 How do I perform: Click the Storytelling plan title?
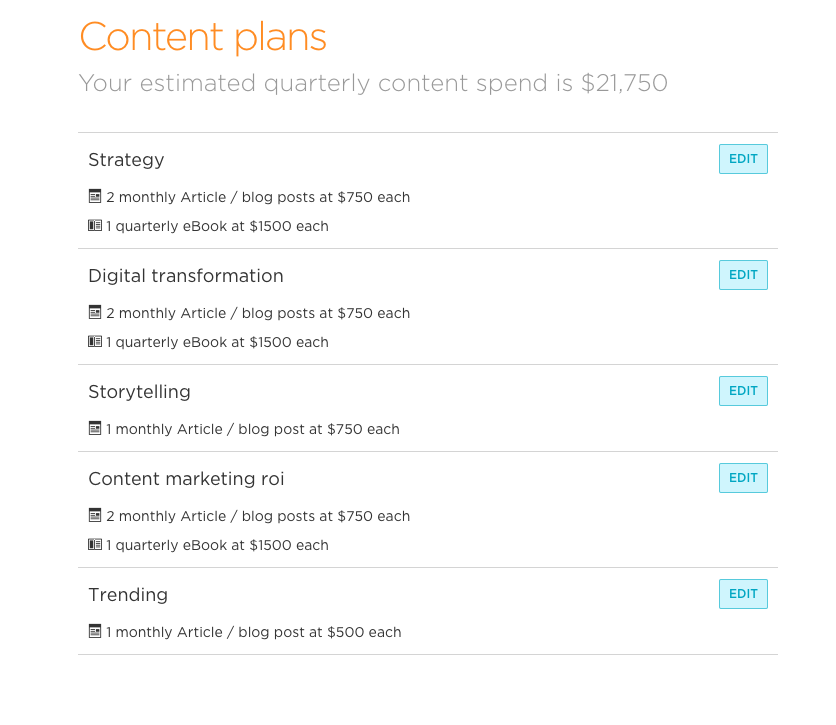[139, 392]
